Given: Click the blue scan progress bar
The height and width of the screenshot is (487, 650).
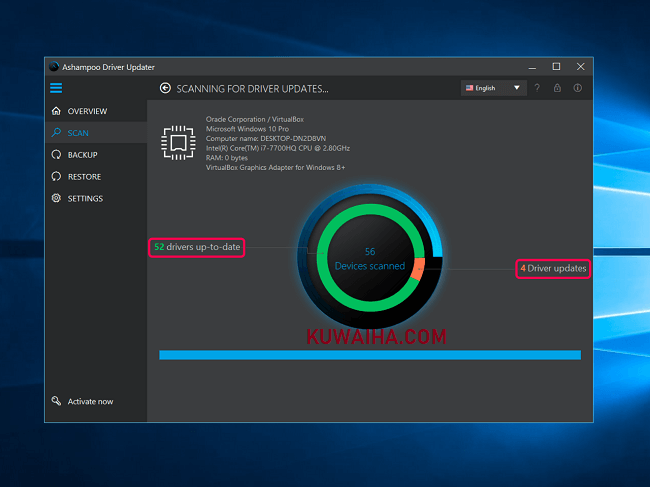Looking at the screenshot, I should (370, 355).
